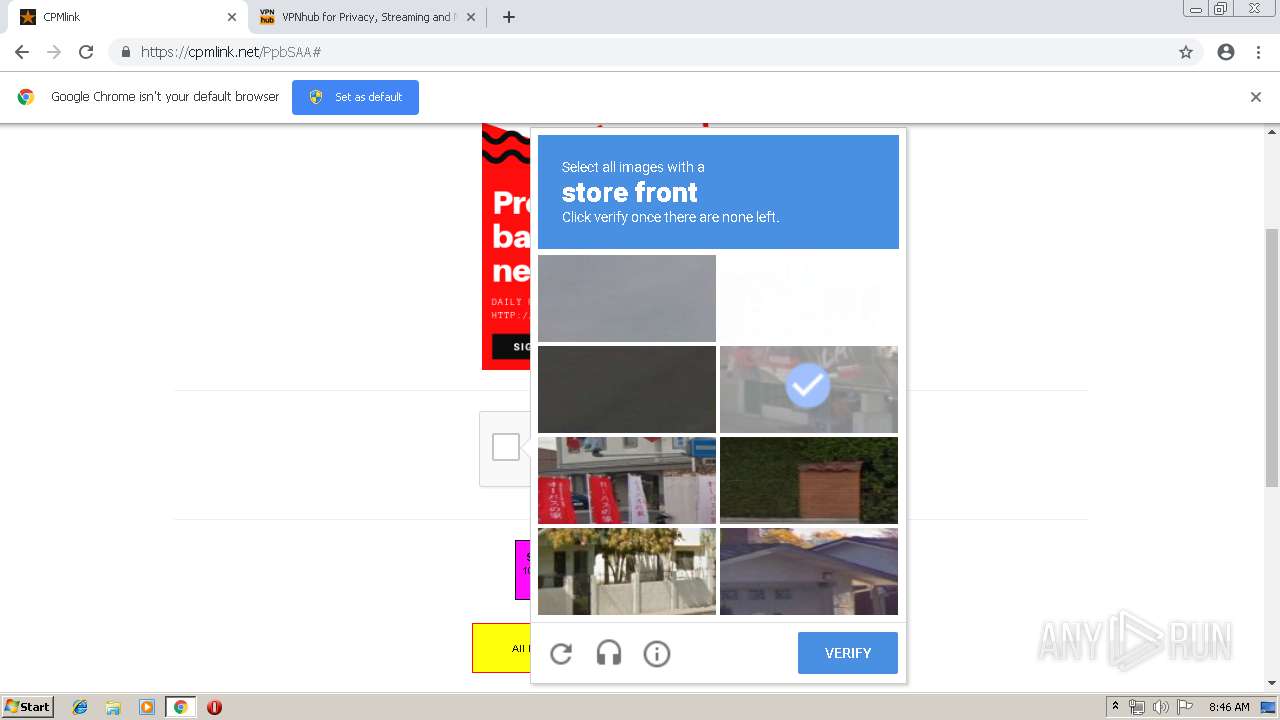This screenshot has width=1280, height=720.
Task: Click the magenta box on the page
Action: pos(523,570)
